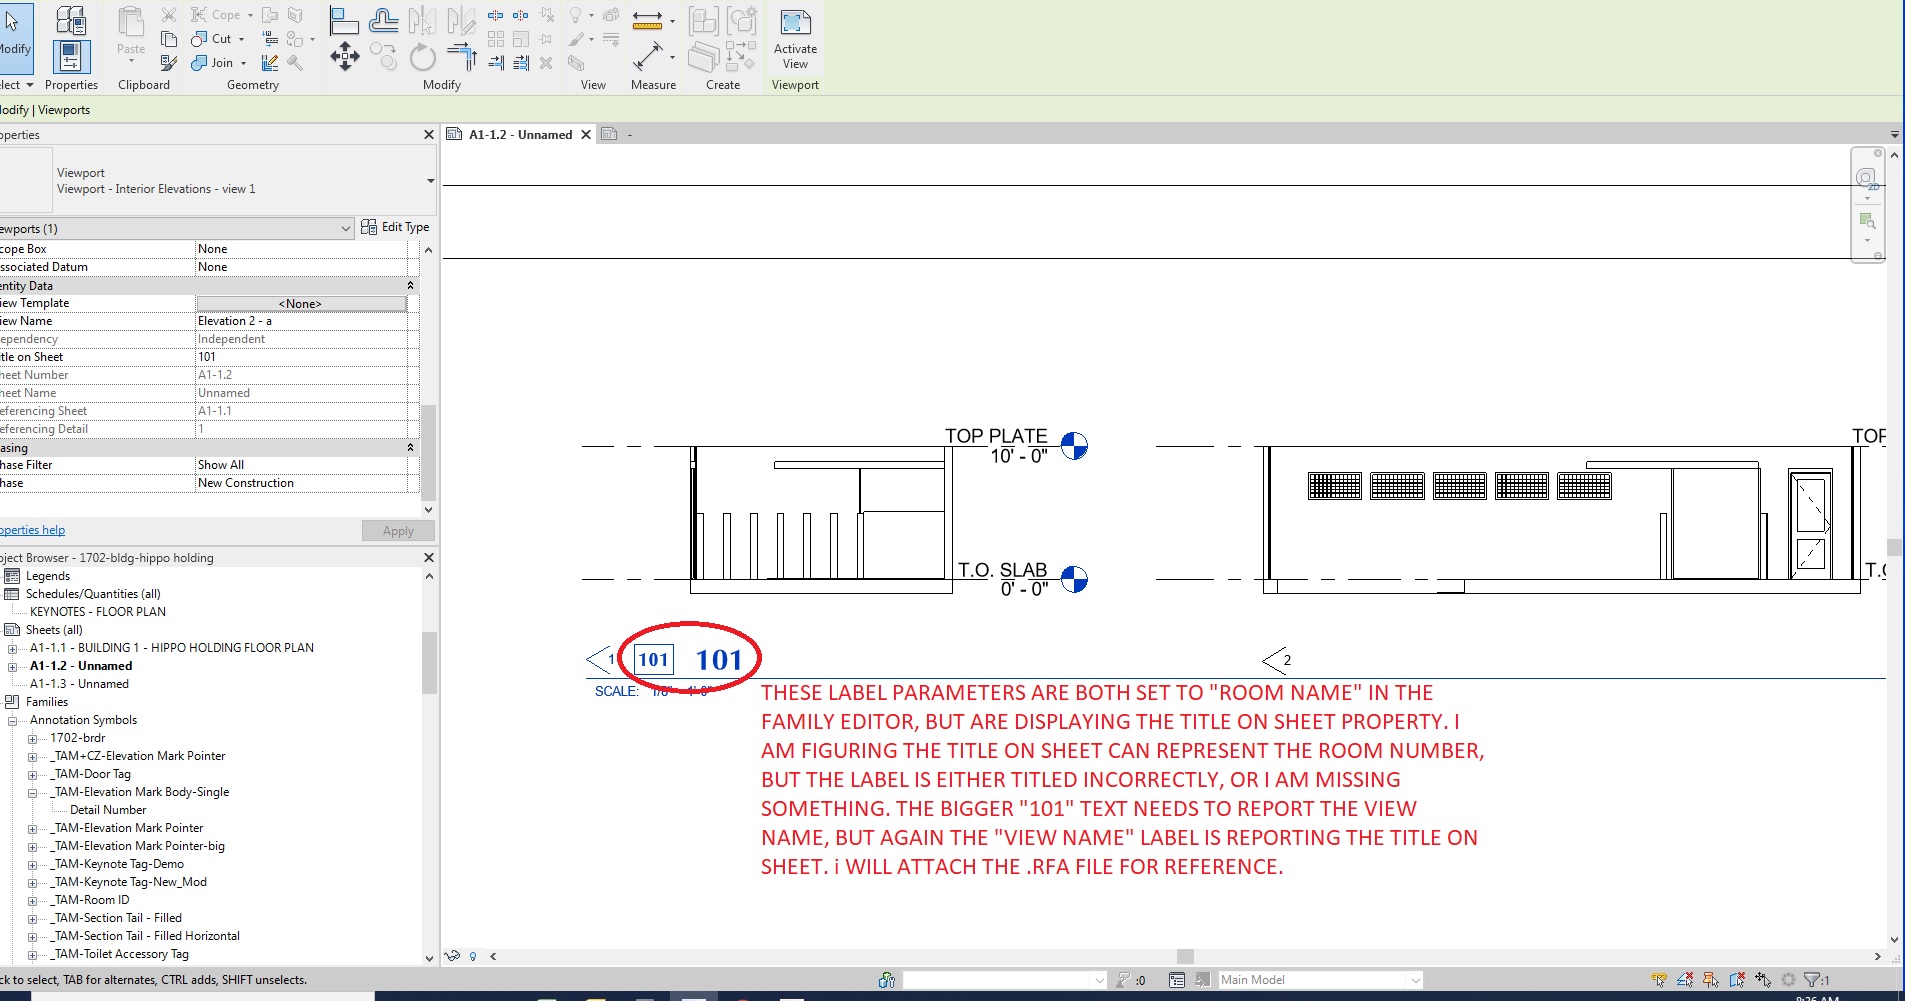The width and height of the screenshot is (1905, 1001).
Task: Select the Offset tool
Action: (384, 20)
